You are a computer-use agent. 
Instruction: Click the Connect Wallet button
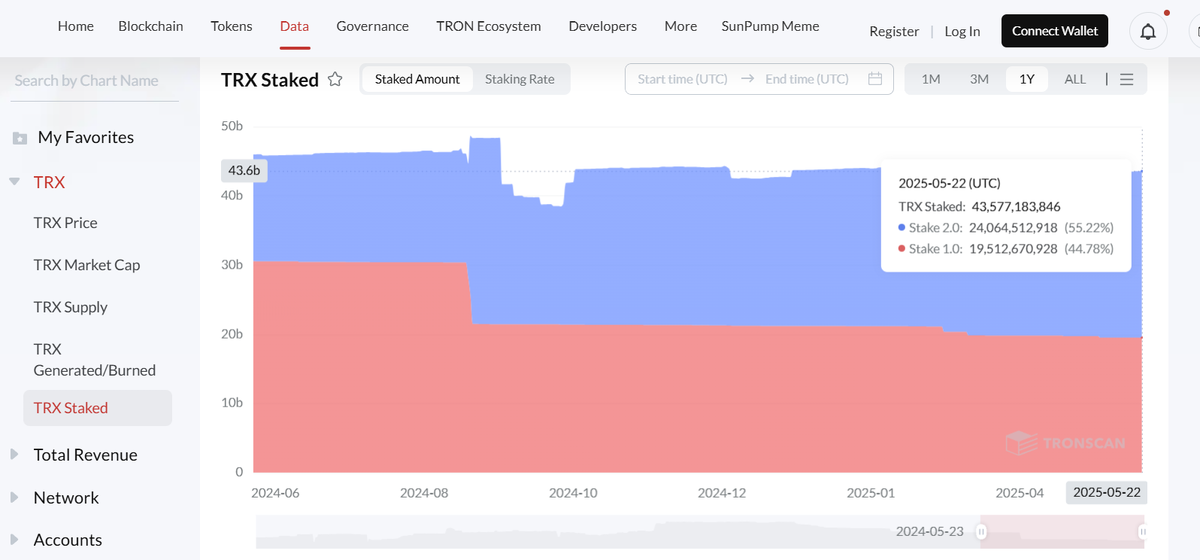tap(1055, 31)
